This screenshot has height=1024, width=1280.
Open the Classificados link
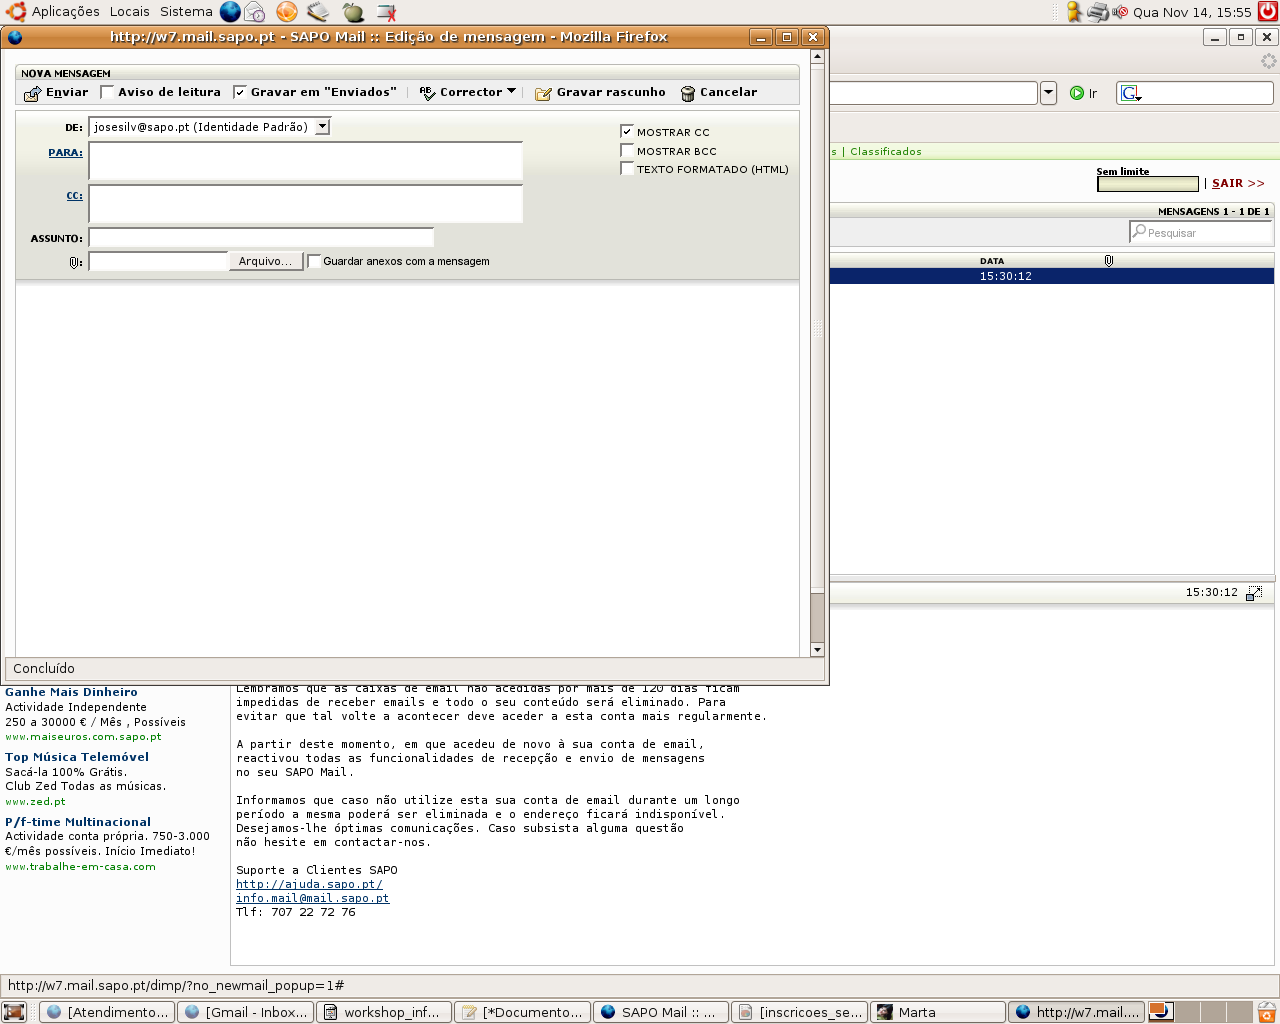(886, 152)
